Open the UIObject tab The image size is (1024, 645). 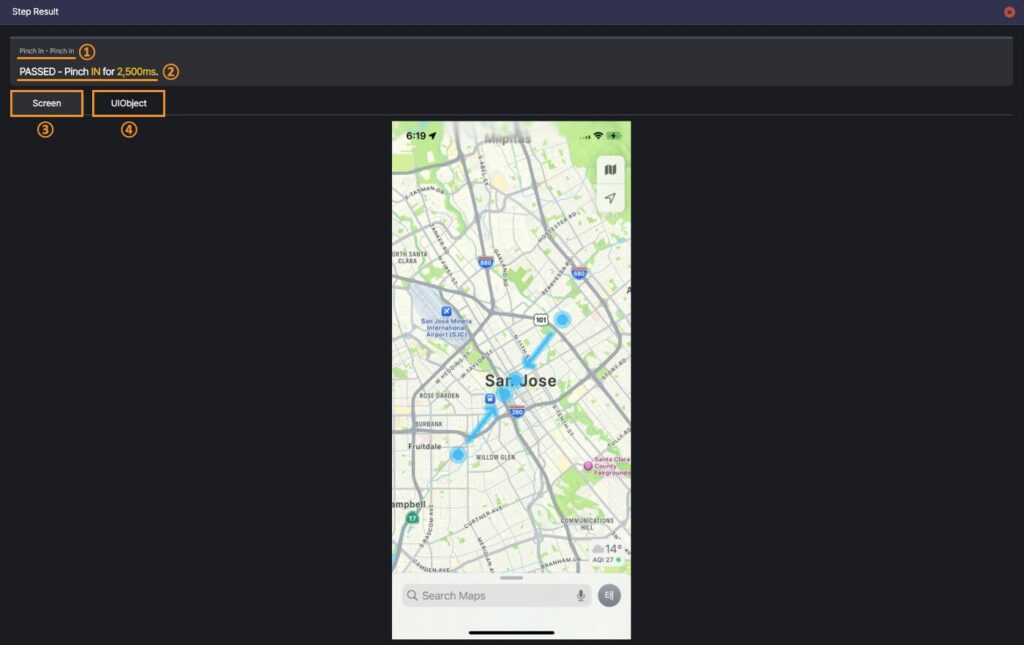[129, 103]
